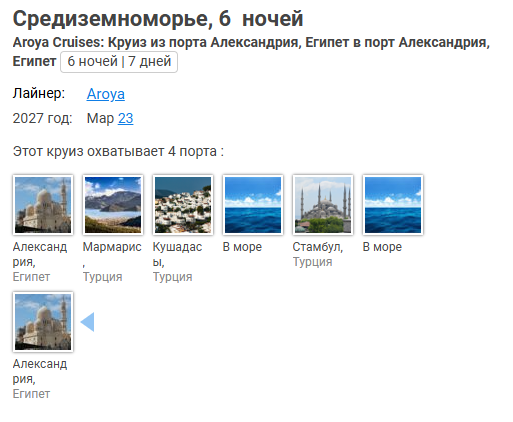The image size is (513, 422).
Task: Click the "2027 год:" label
Action: pyautogui.click(x=42, y=118)
